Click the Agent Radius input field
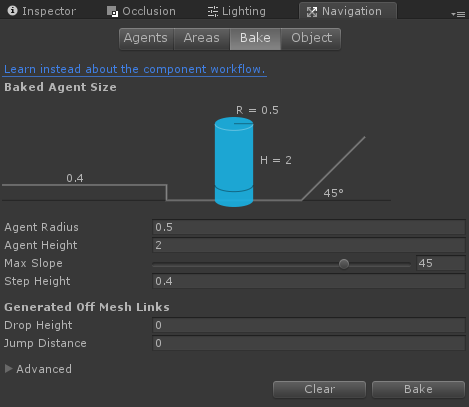 pos(309,227)
